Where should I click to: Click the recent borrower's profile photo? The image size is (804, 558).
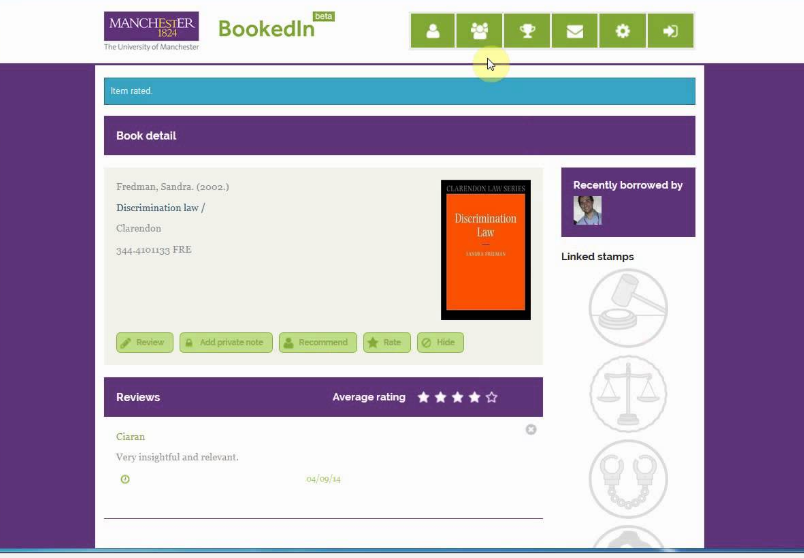[x=587, y=210]
